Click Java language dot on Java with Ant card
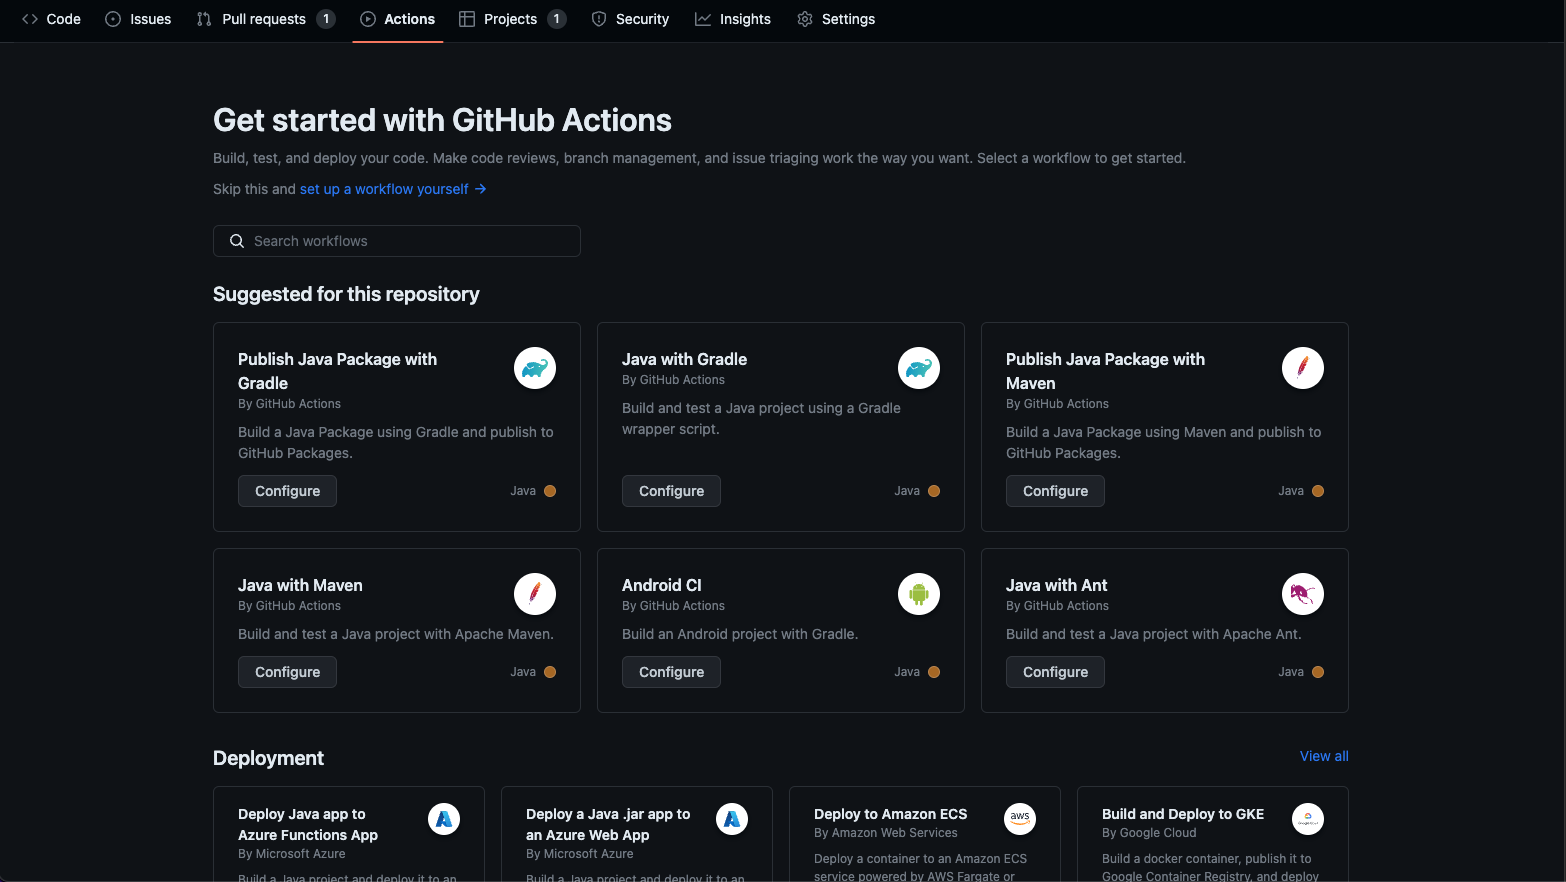The image size is (1566, 882). (x=1318, y=672)
